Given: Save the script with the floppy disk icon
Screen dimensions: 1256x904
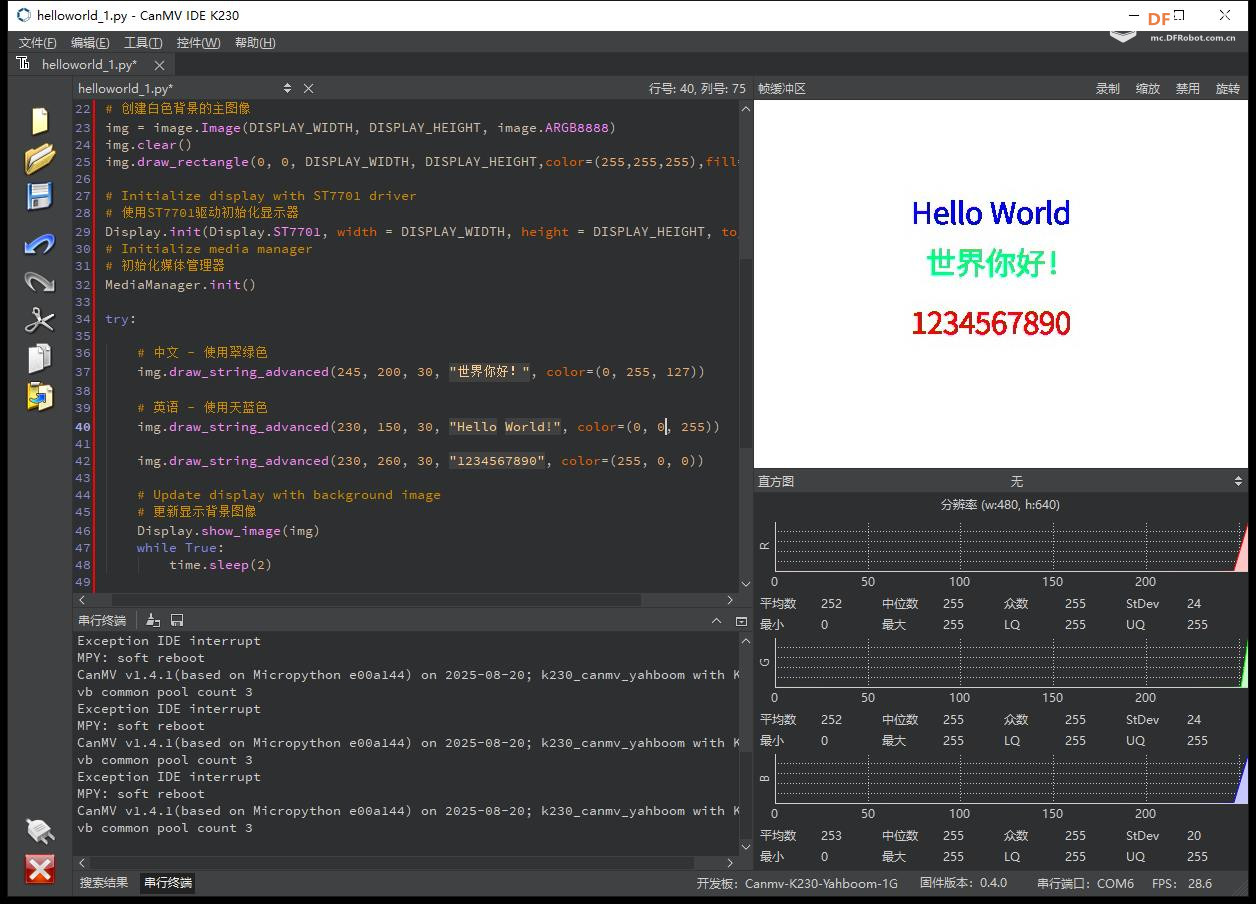Looking at the screenshot, I should pos(39,196).
